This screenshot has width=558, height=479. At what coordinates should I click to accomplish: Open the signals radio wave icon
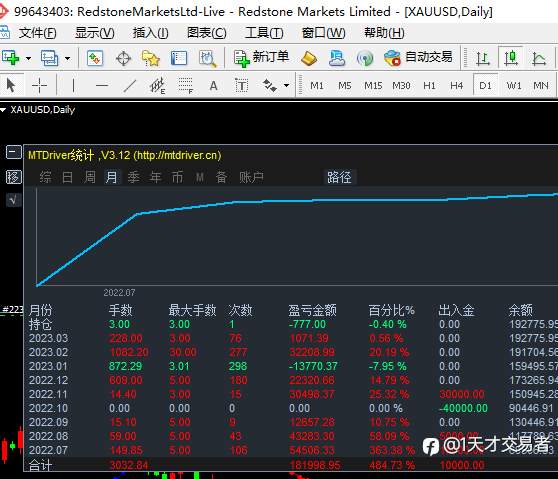point(365,58)
